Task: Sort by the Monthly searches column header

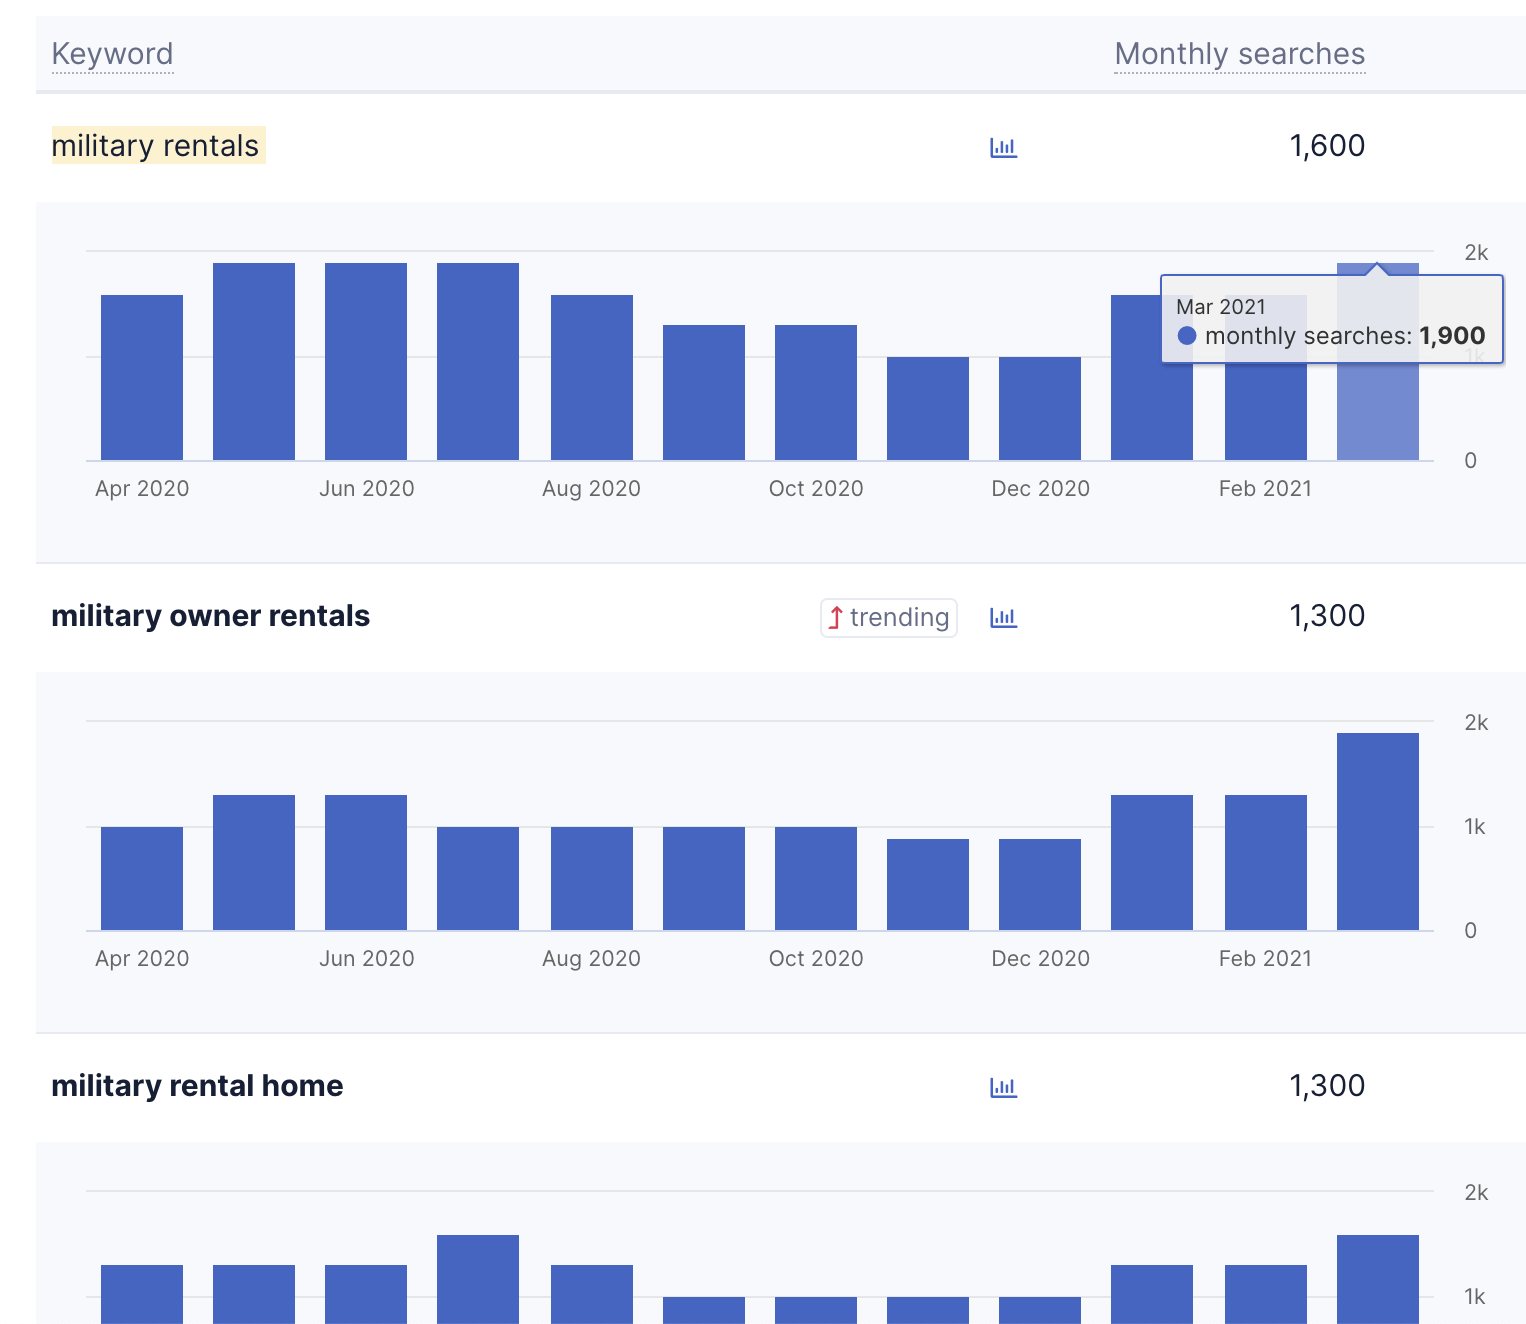Action: coord(1239,54)
